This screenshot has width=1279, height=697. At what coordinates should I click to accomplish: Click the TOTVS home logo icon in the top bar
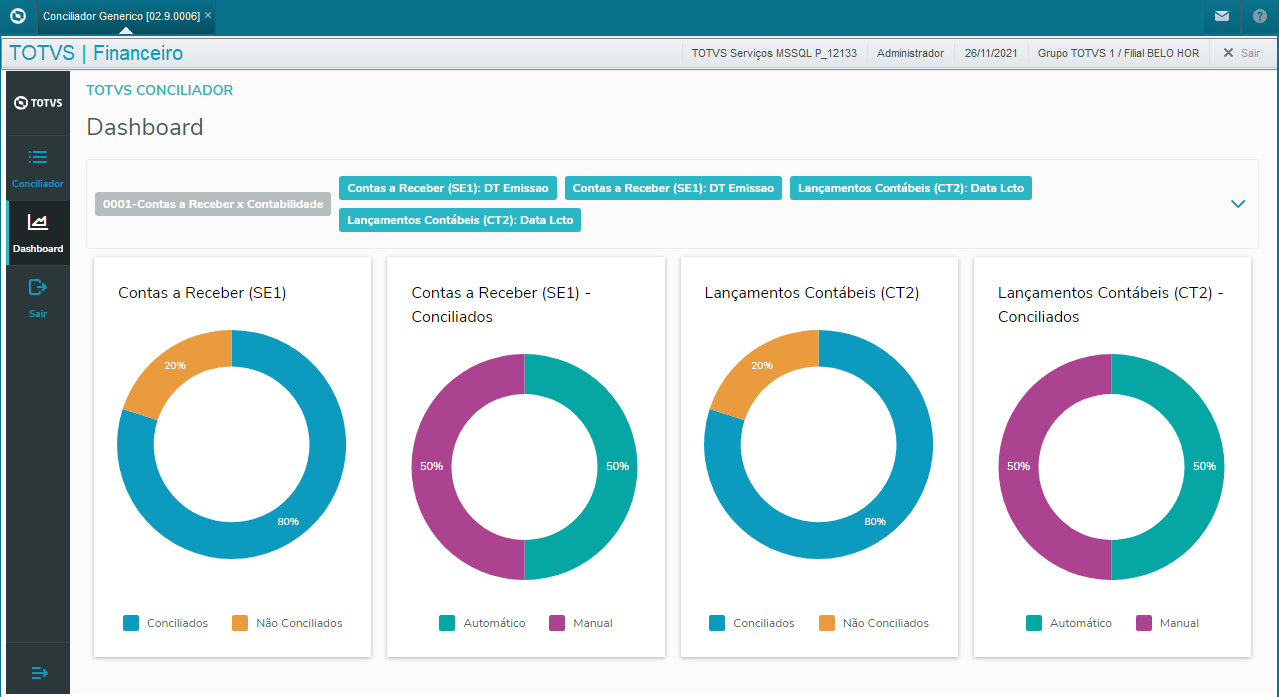pos(17,16)
